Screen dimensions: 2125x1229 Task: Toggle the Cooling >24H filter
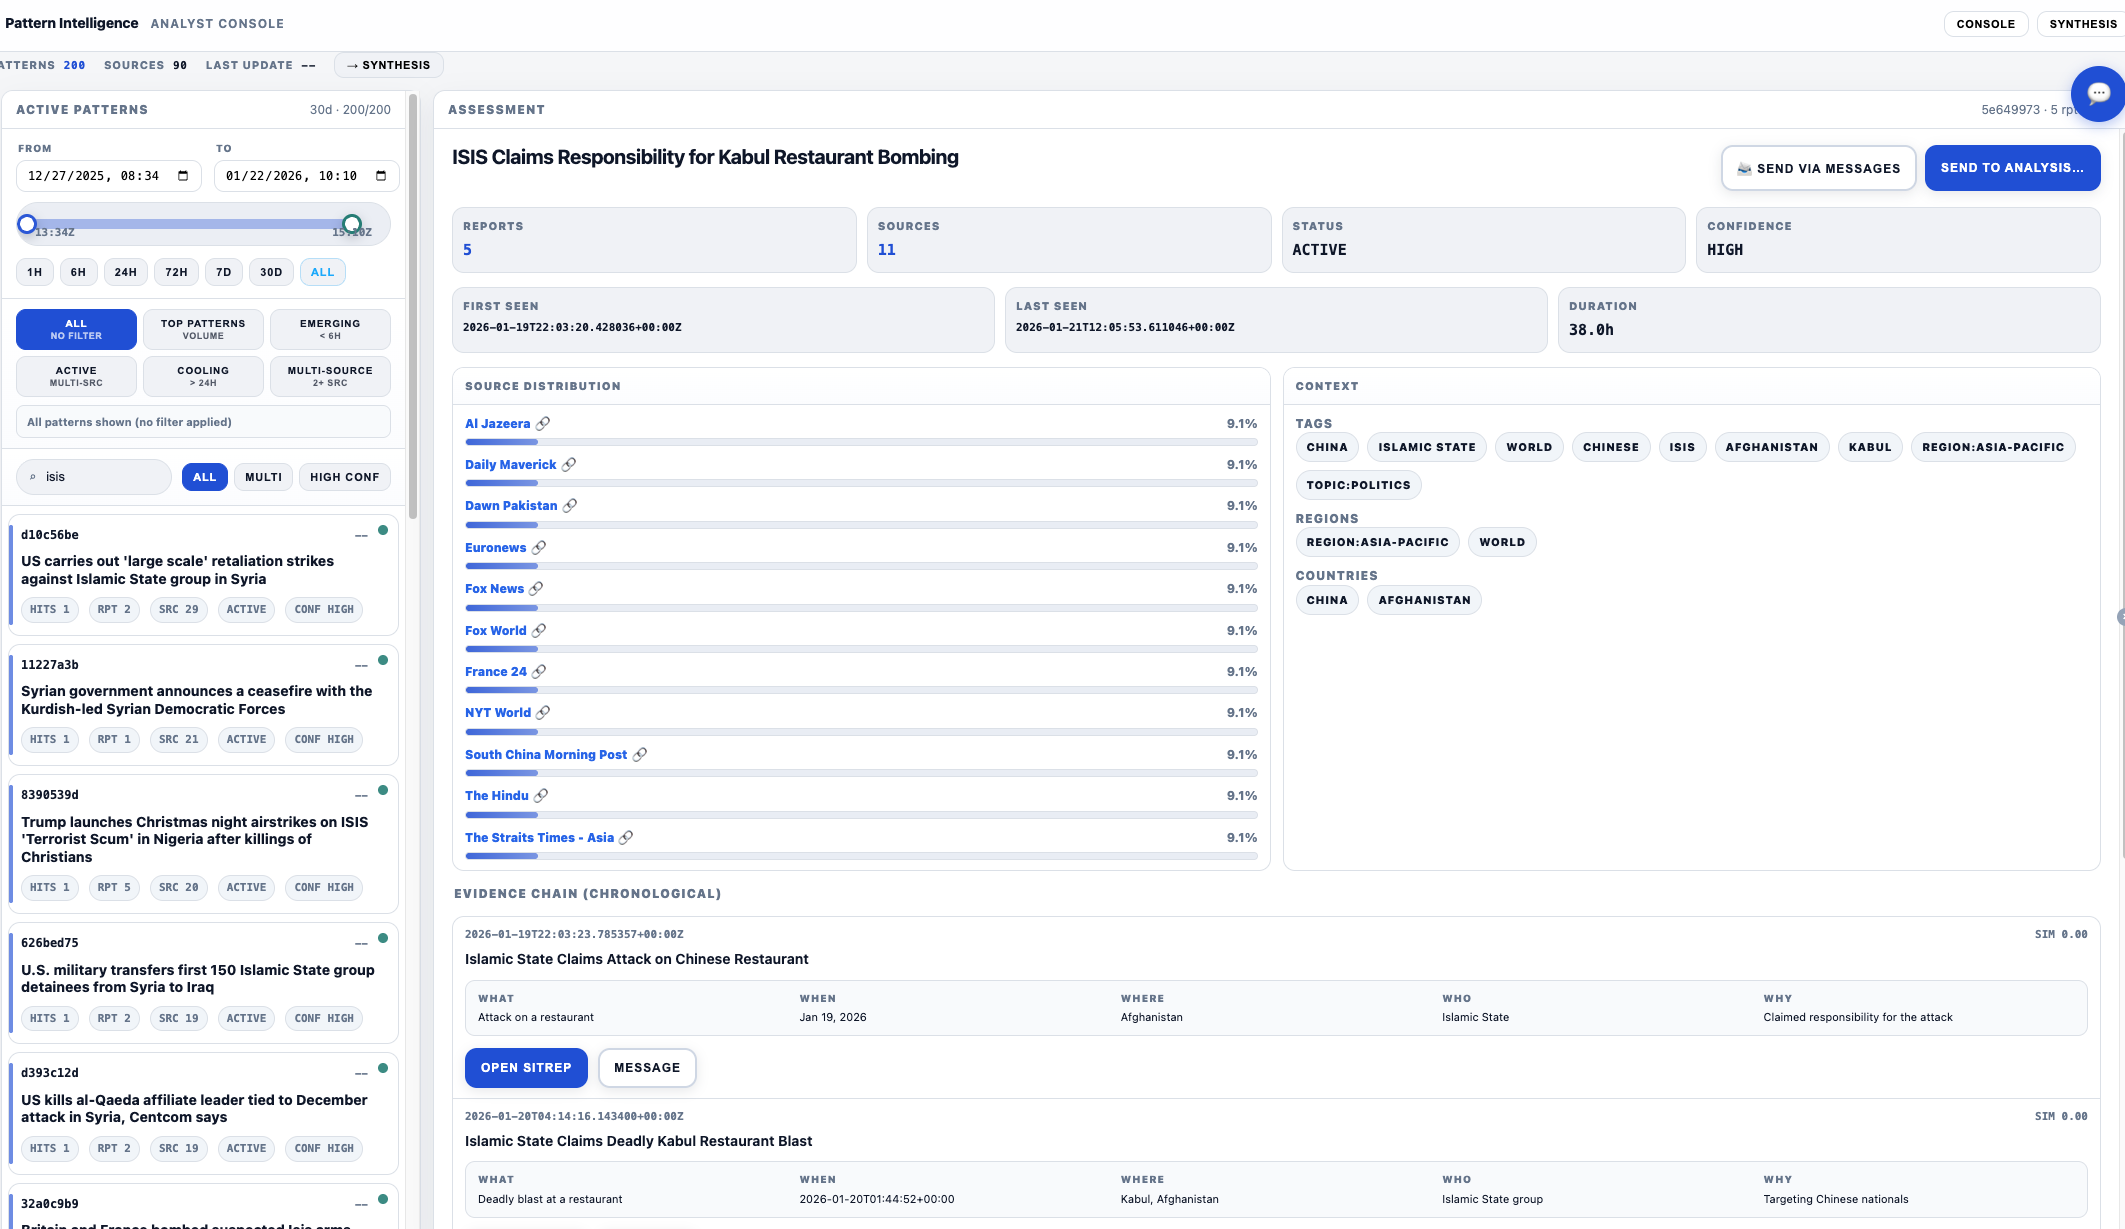tap(203, 376)
